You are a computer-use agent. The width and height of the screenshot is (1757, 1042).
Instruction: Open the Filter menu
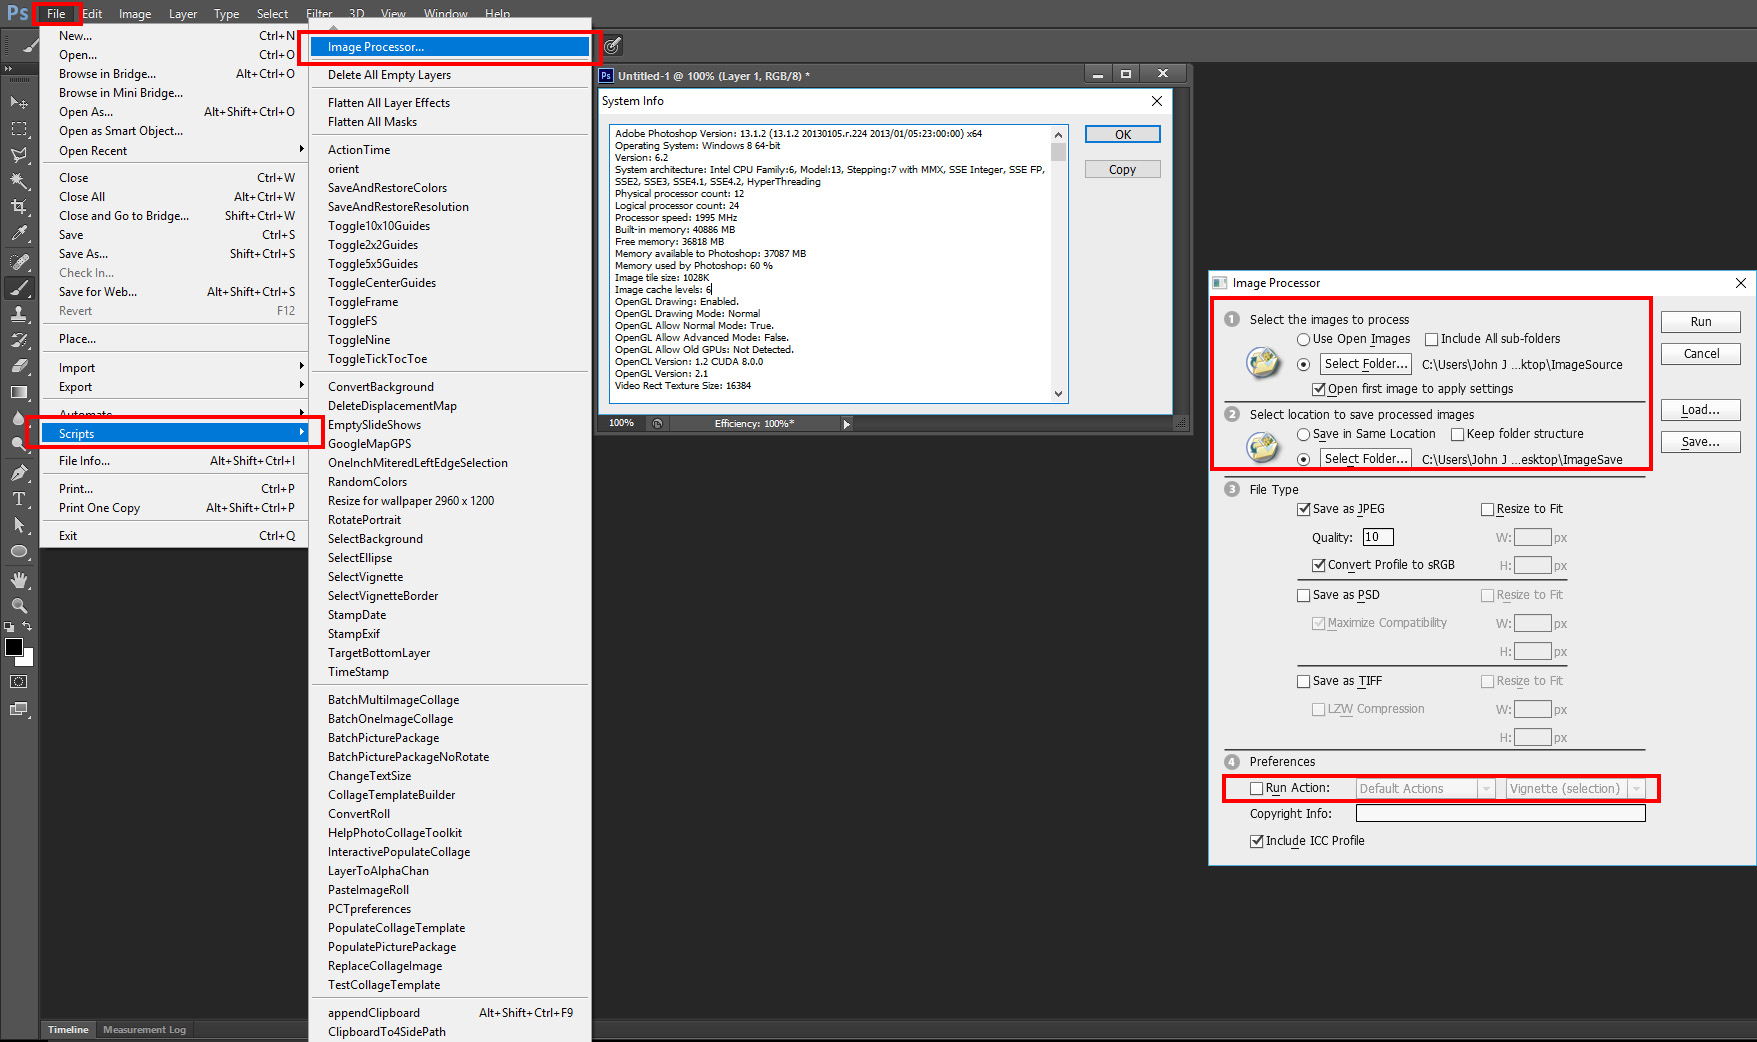click(x=319, y=13)
